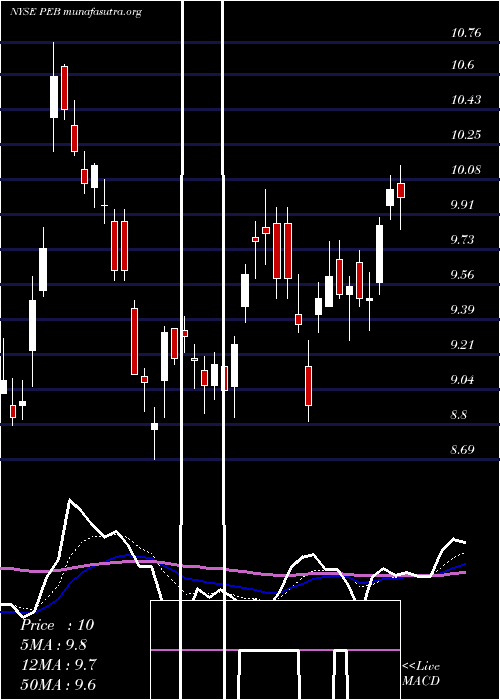The height and width of the screenshot is (700, 500).
Task: Click the 10.43 price axis label
Action: 466,100
